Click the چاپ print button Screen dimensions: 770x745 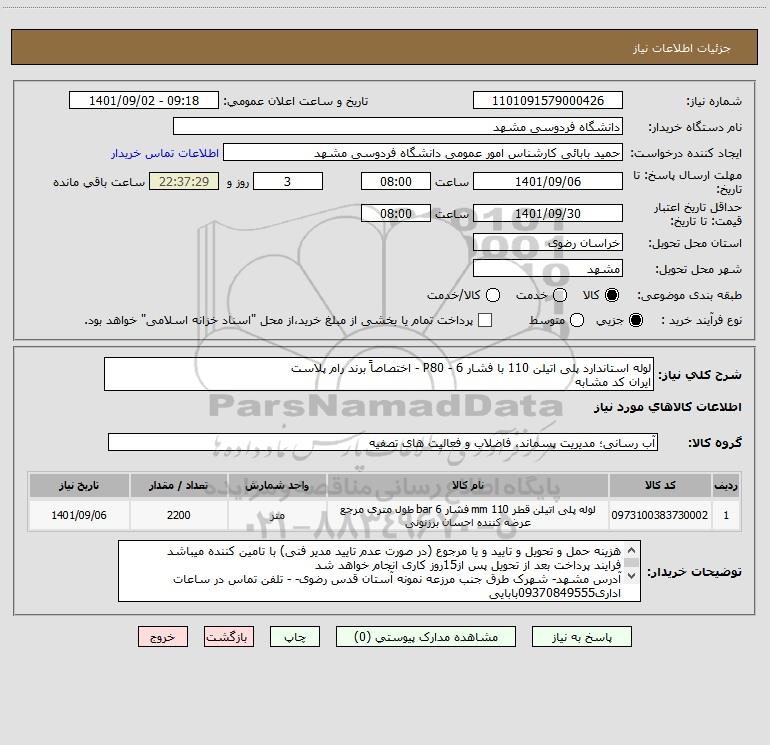click(x=295, y=637)
